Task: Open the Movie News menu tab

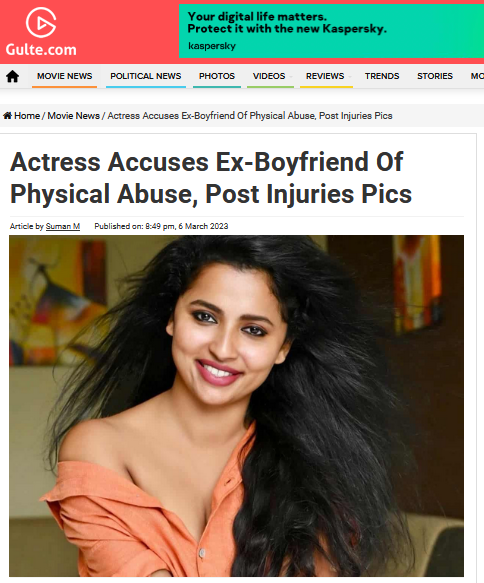Action: [x=64, y=76]
